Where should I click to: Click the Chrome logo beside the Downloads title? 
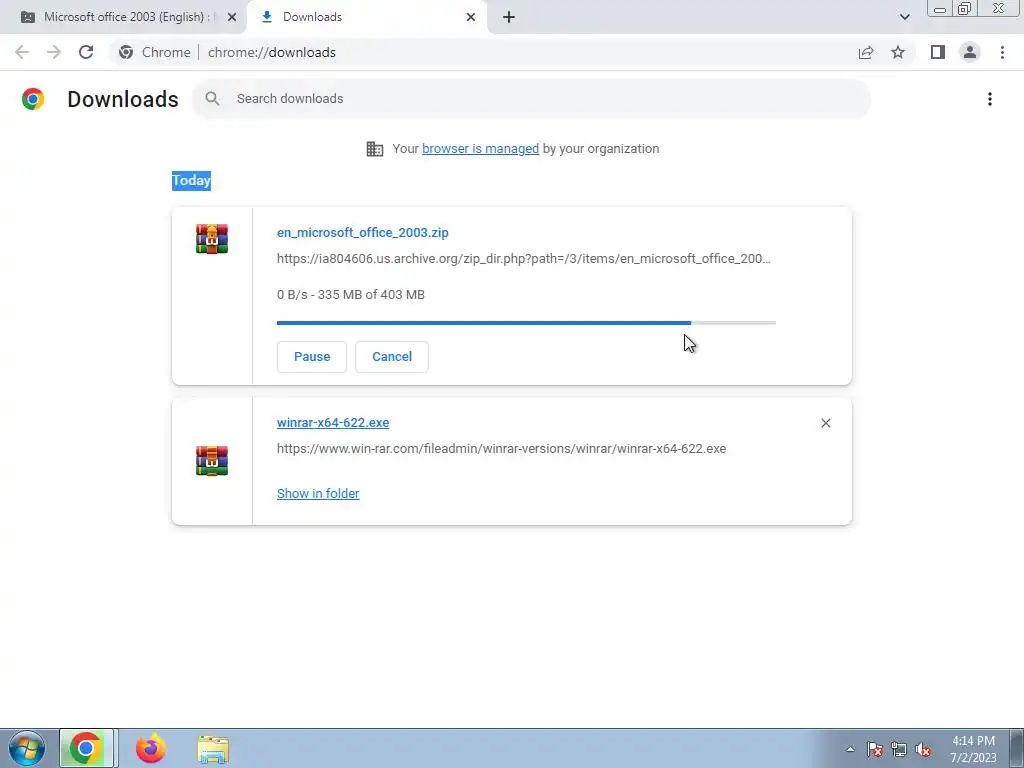[33, 99]
